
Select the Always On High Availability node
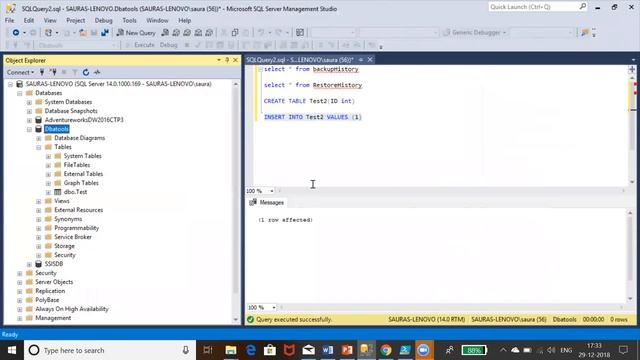(x=72, y=309)
